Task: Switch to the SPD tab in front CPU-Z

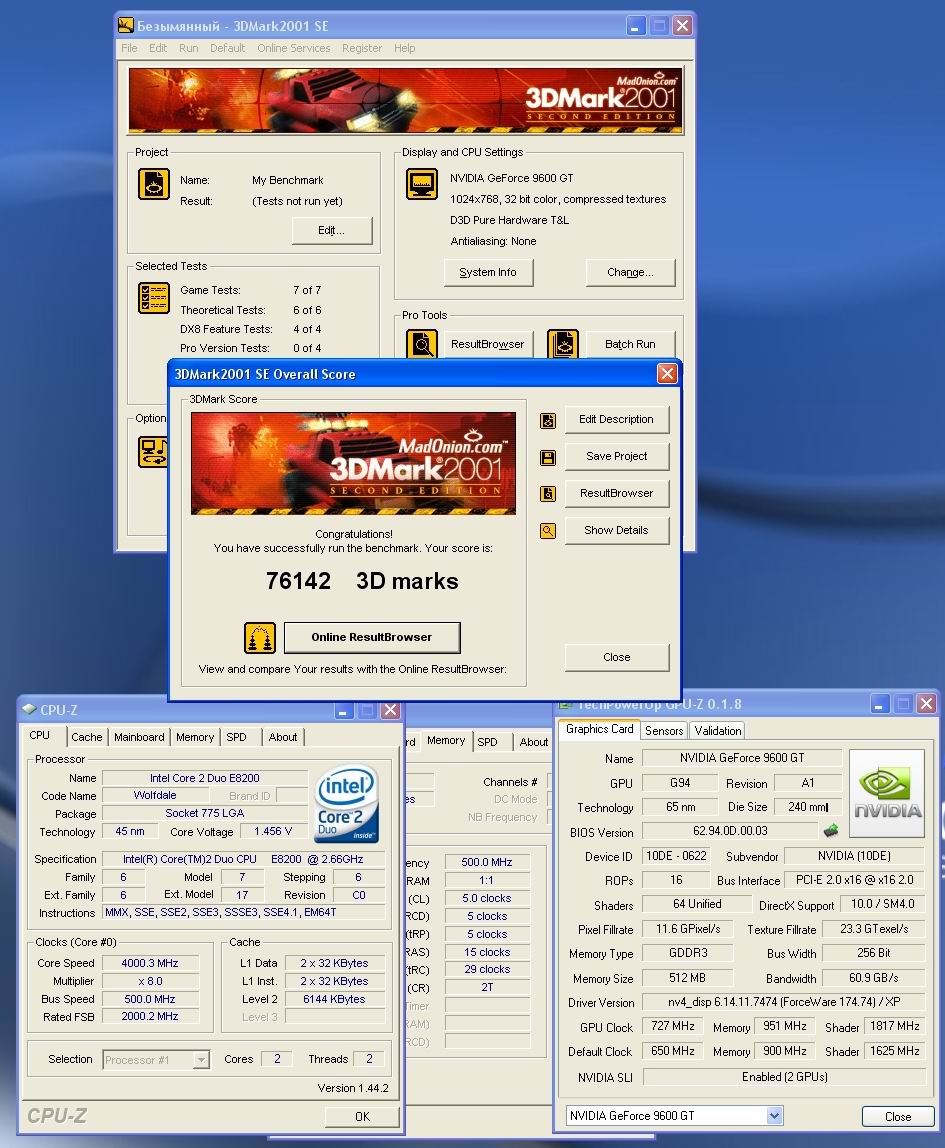Action: click(x=236, y=737)
